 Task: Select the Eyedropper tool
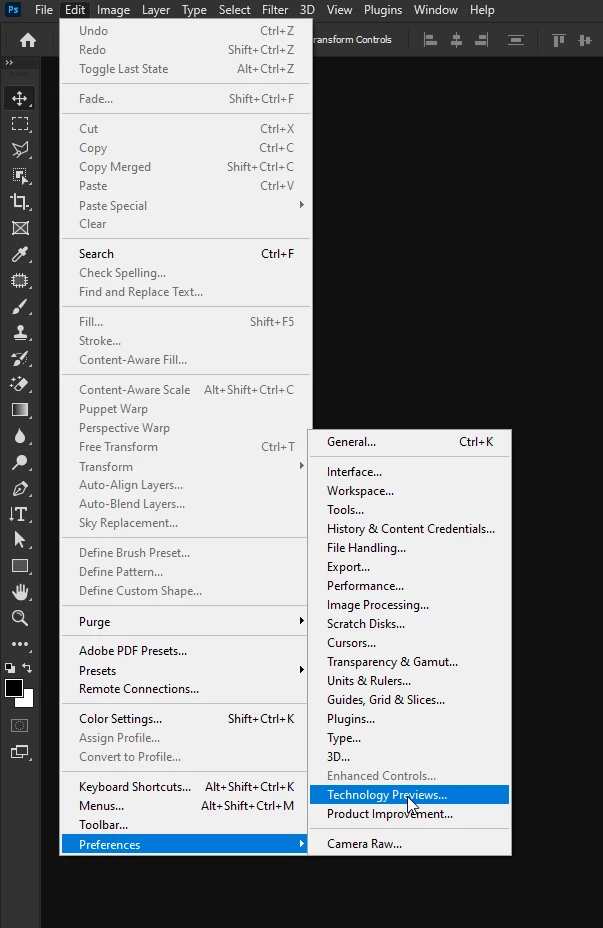click(20, 254)
